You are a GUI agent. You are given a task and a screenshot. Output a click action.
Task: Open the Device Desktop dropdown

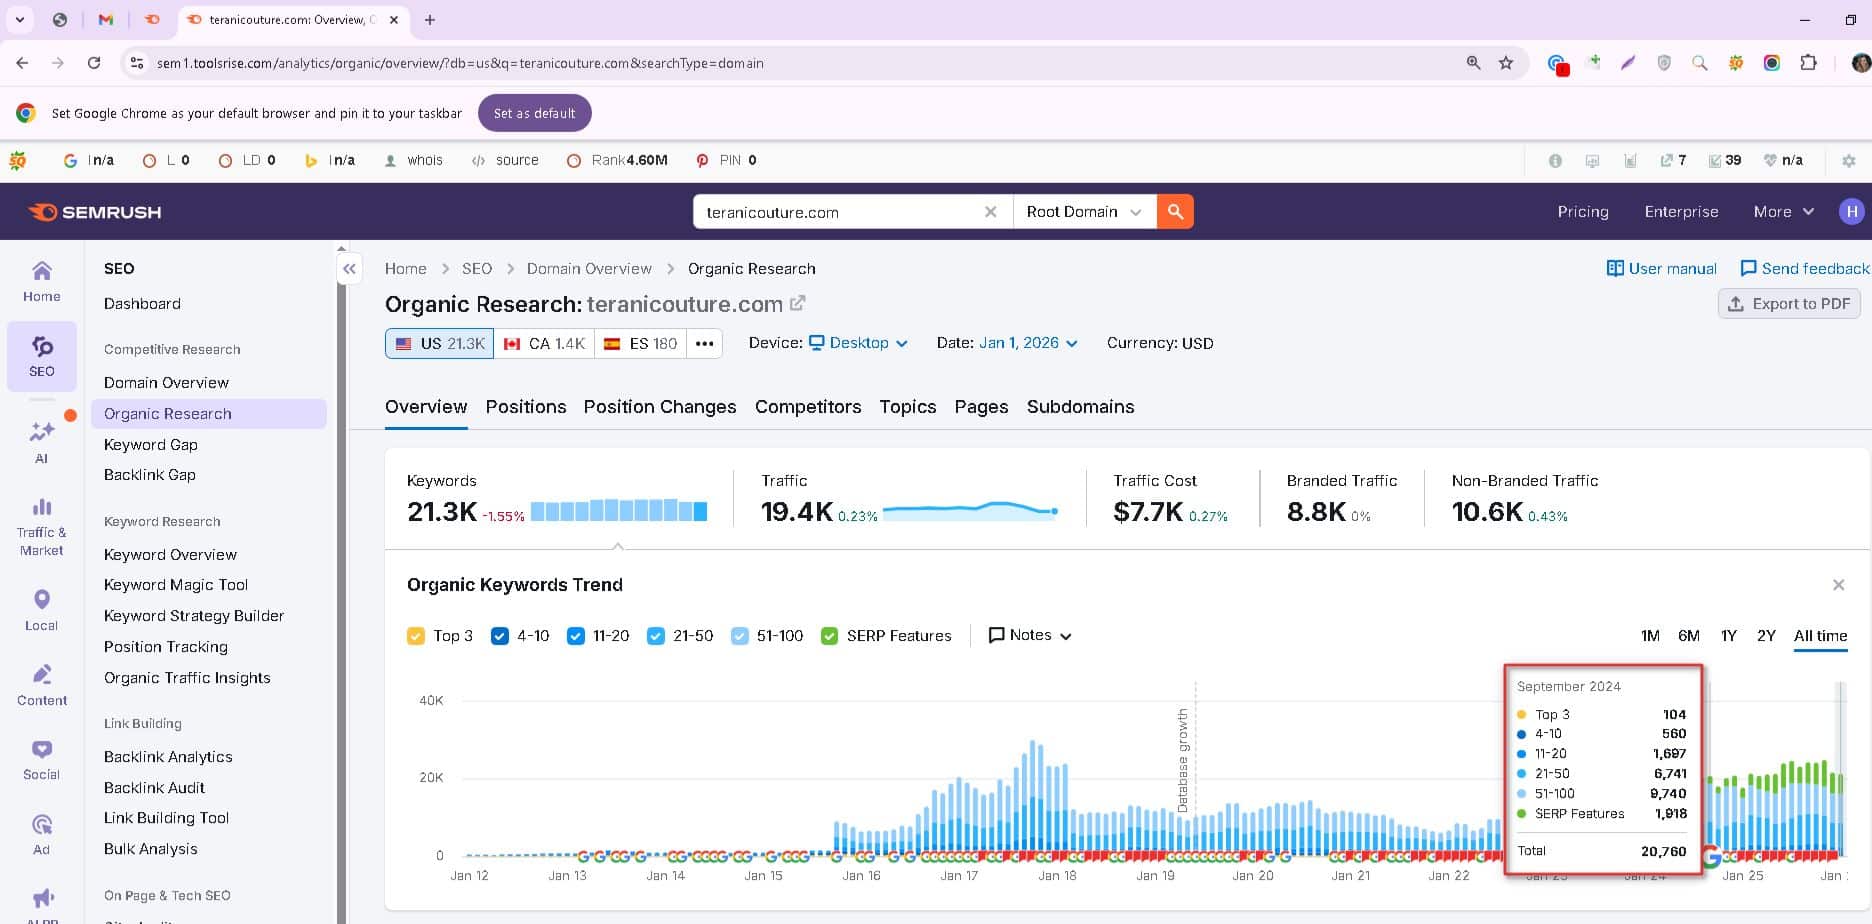coord(858,343)
